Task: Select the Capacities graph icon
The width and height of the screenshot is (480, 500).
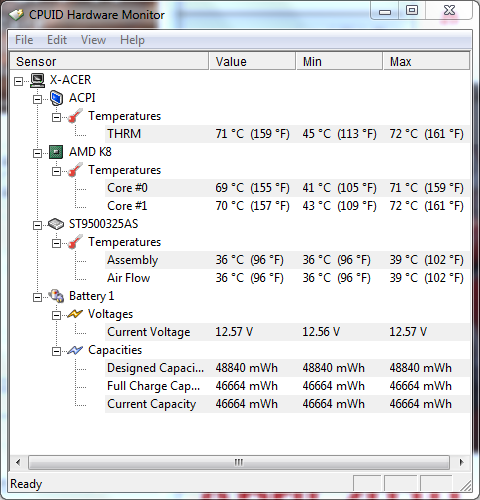Action: [x=75, y=350]
